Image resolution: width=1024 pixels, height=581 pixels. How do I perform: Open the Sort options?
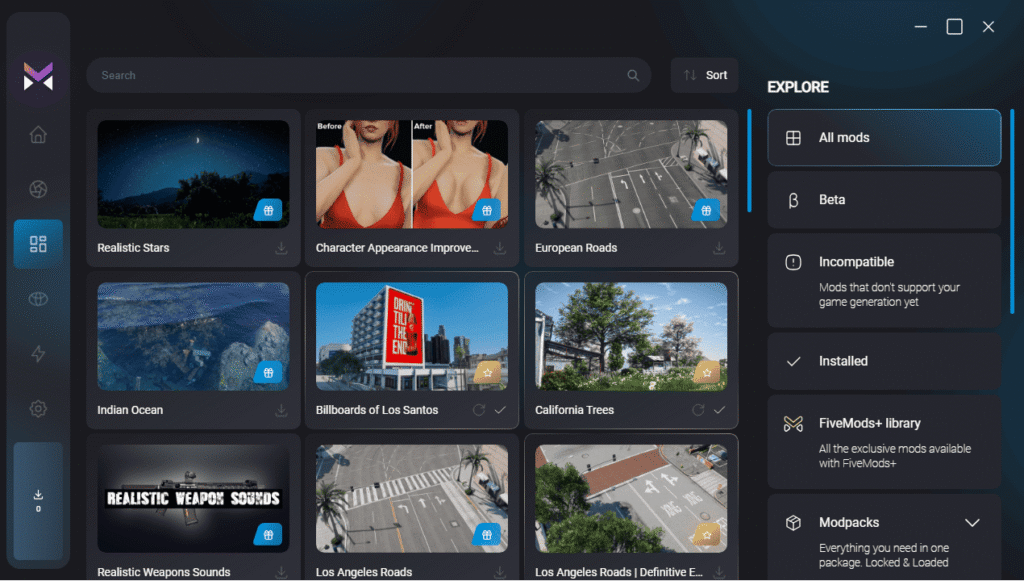[x=704, y=75]
